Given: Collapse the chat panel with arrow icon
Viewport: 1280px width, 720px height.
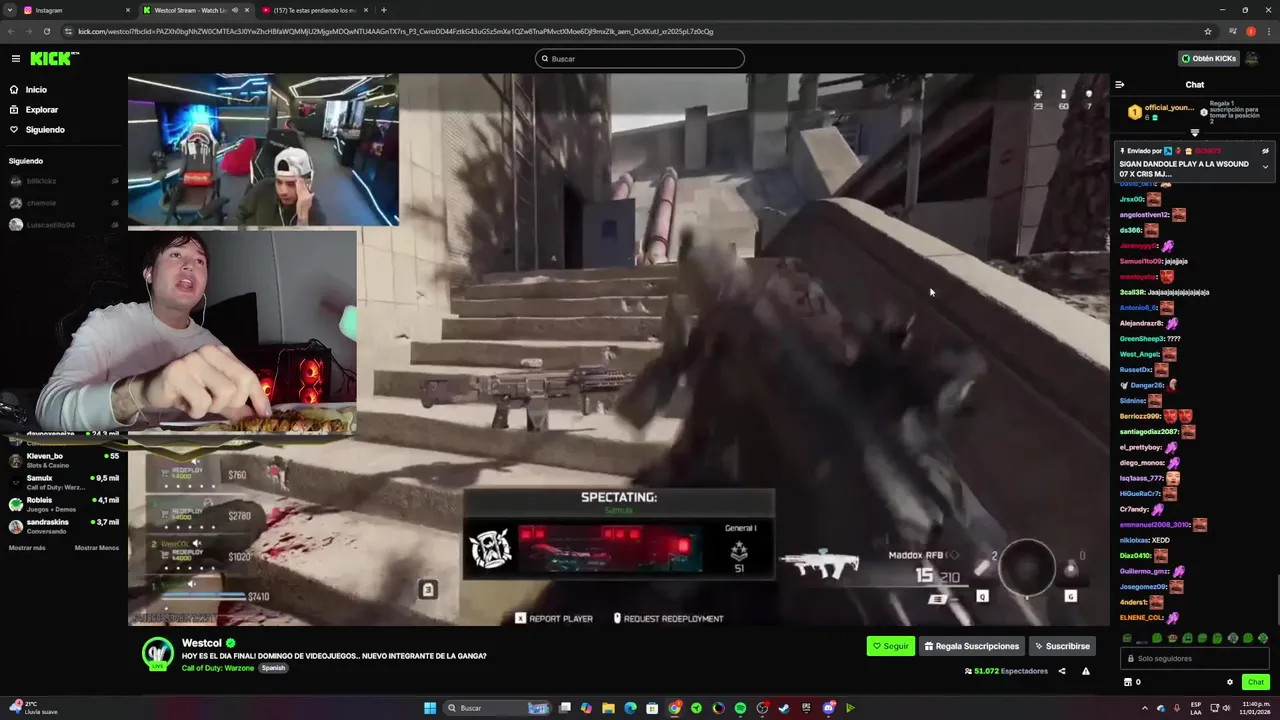Looking at the screenshot, I should click(x=1120, y=85).
